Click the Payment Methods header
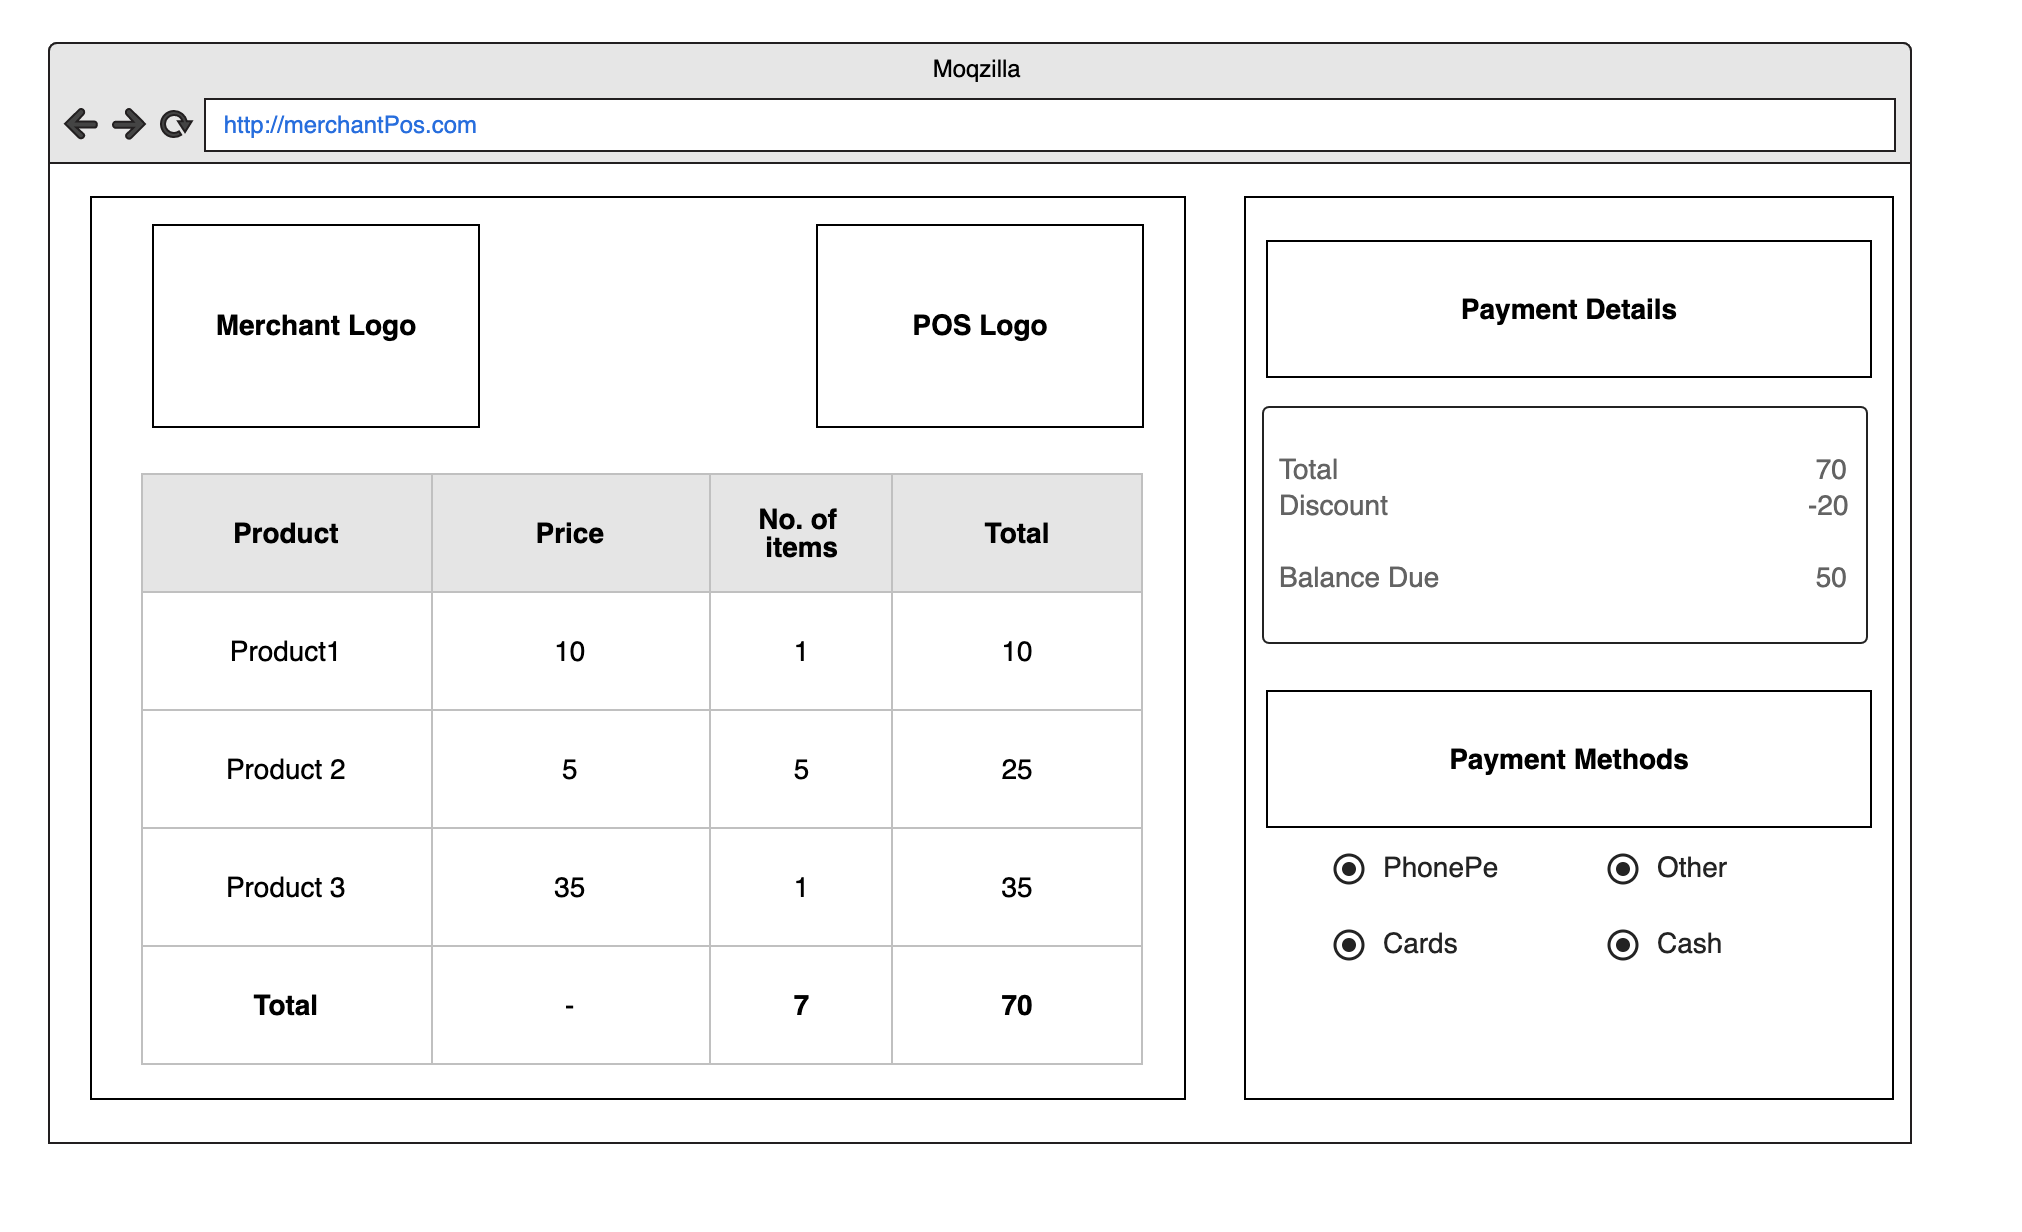 pyautogui.click(x=1568, y=759)
